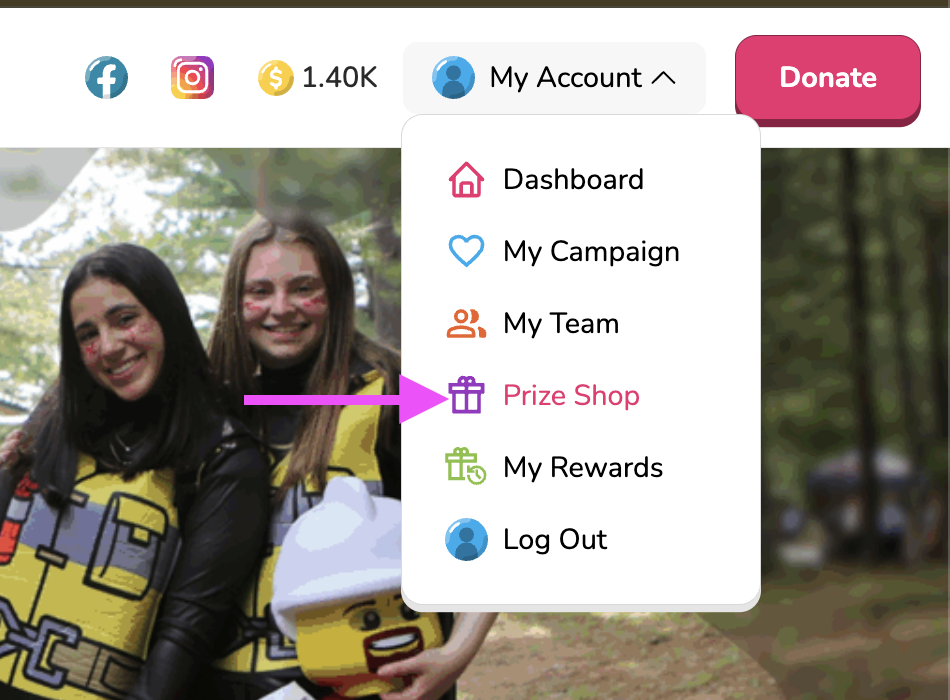View My Rewards from the menu
The width and height of the screenshot is (950, 700).
[583, 467]
